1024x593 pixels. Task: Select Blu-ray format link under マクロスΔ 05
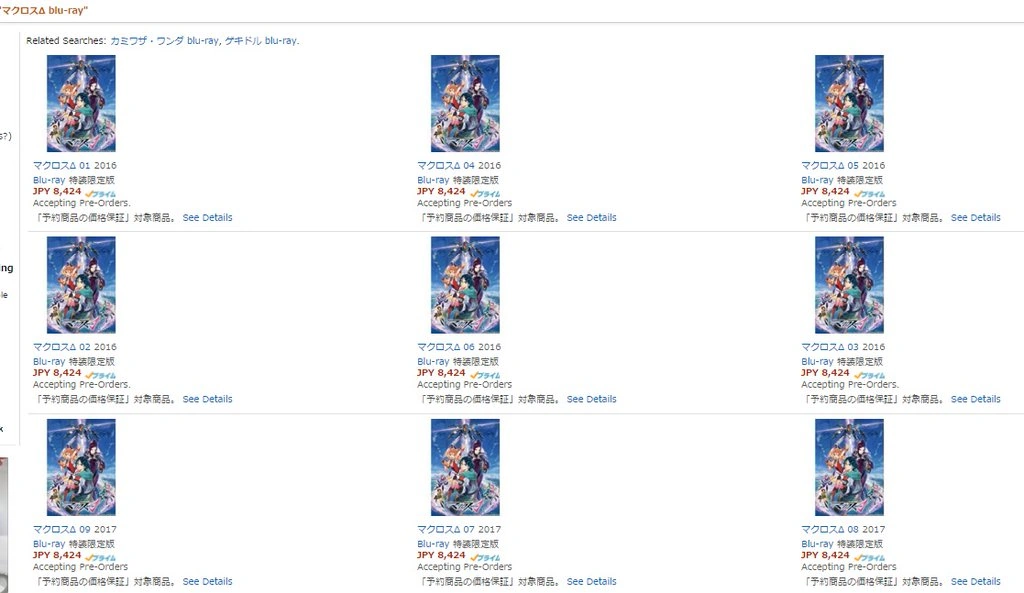click(816, 180)
